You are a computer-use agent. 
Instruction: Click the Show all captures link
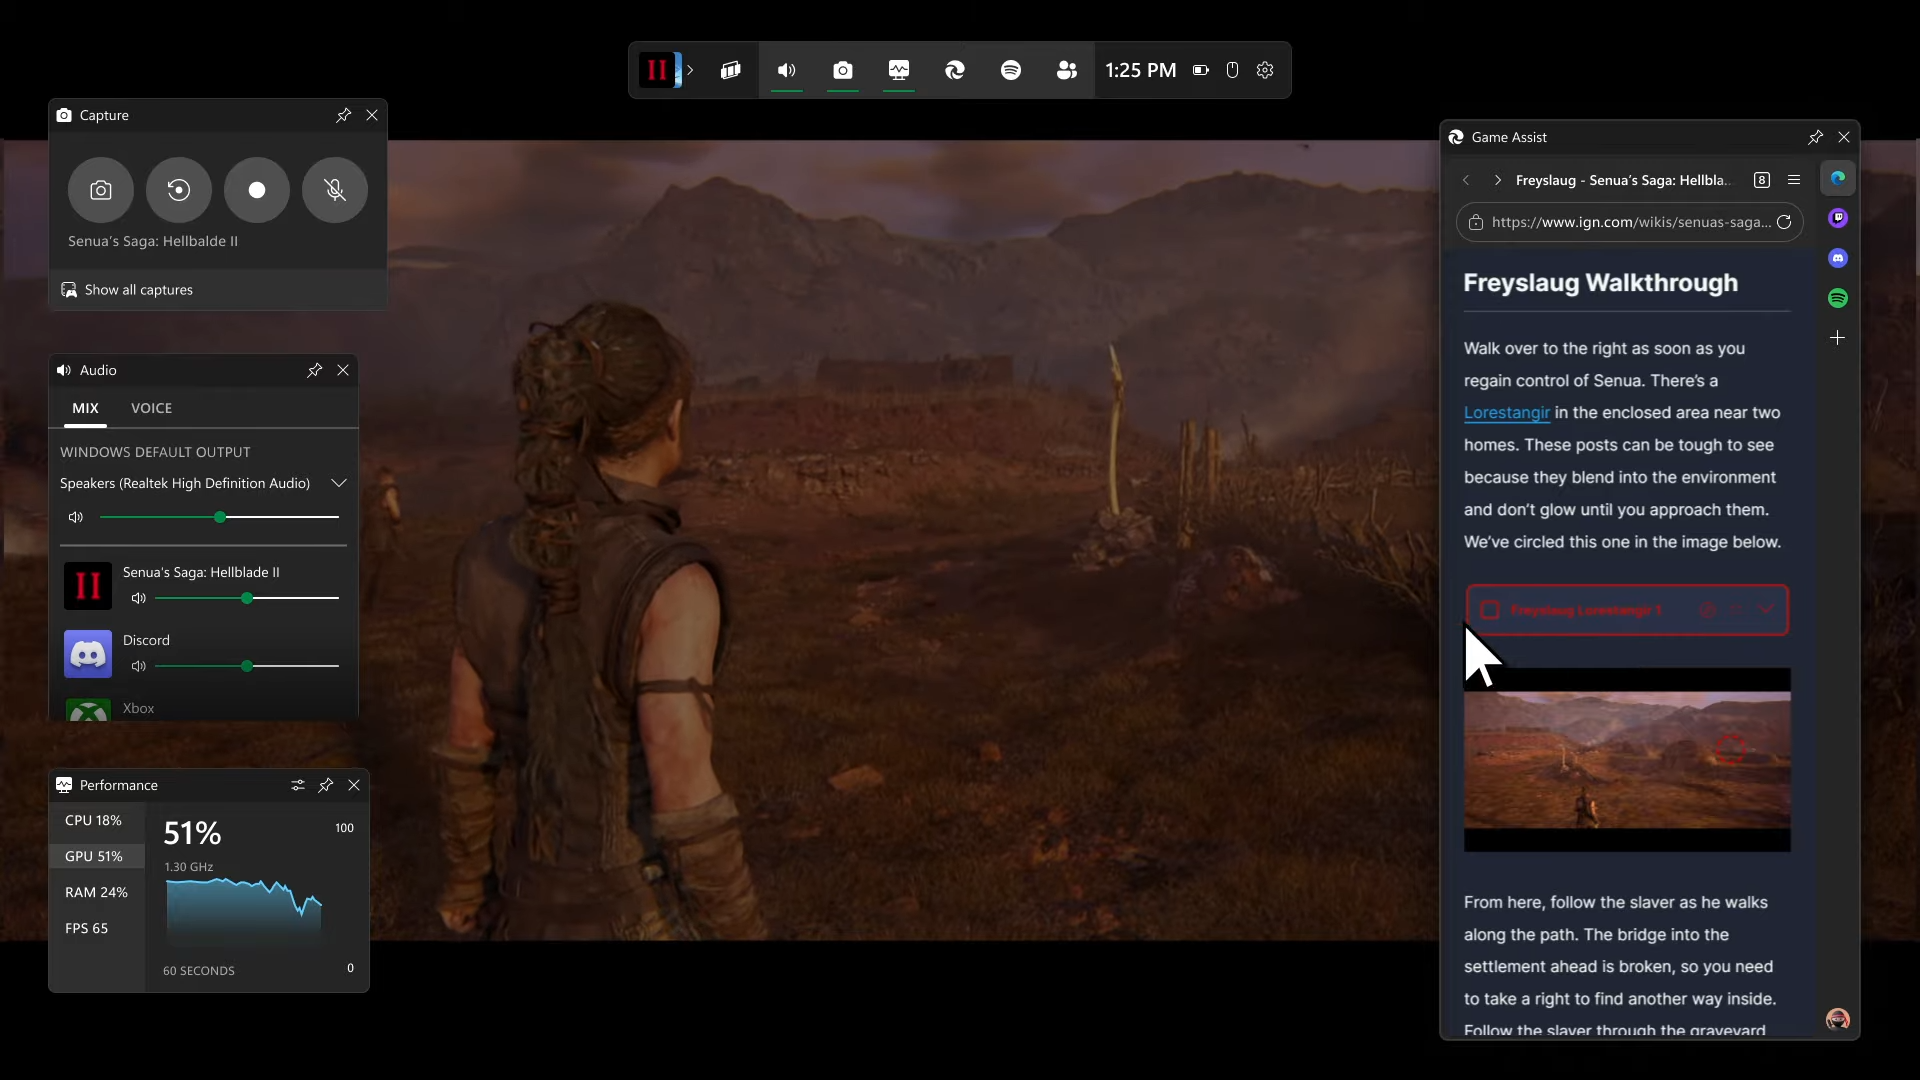click(139, 290)
